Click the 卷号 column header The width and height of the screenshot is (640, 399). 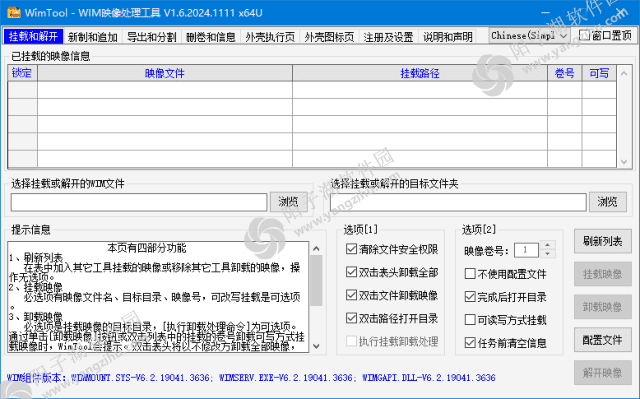tap(564, 73)
